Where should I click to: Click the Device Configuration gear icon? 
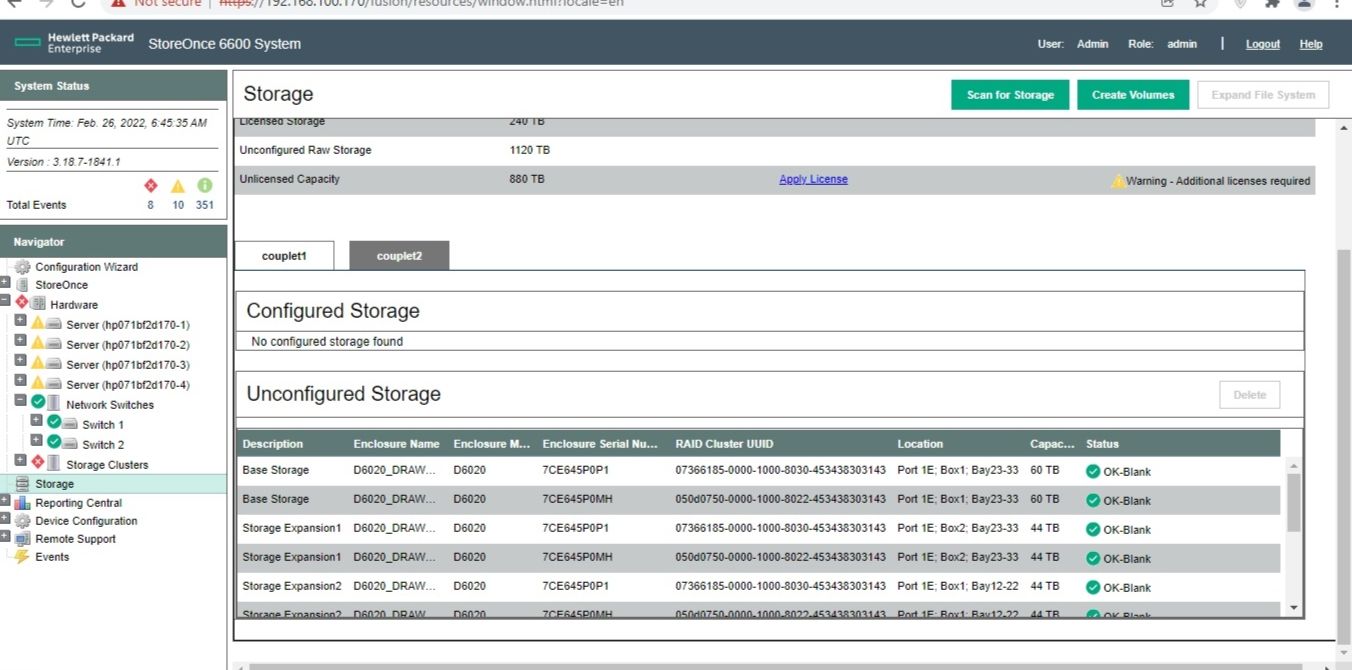point(22,521)
